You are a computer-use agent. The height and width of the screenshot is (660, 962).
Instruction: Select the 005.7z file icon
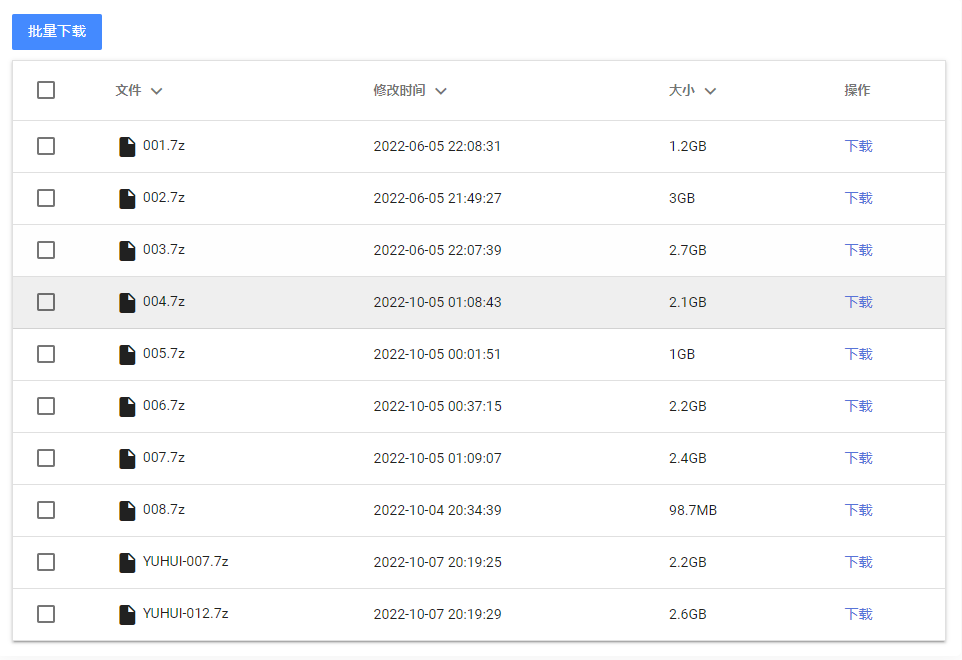[x=127, y=355]
